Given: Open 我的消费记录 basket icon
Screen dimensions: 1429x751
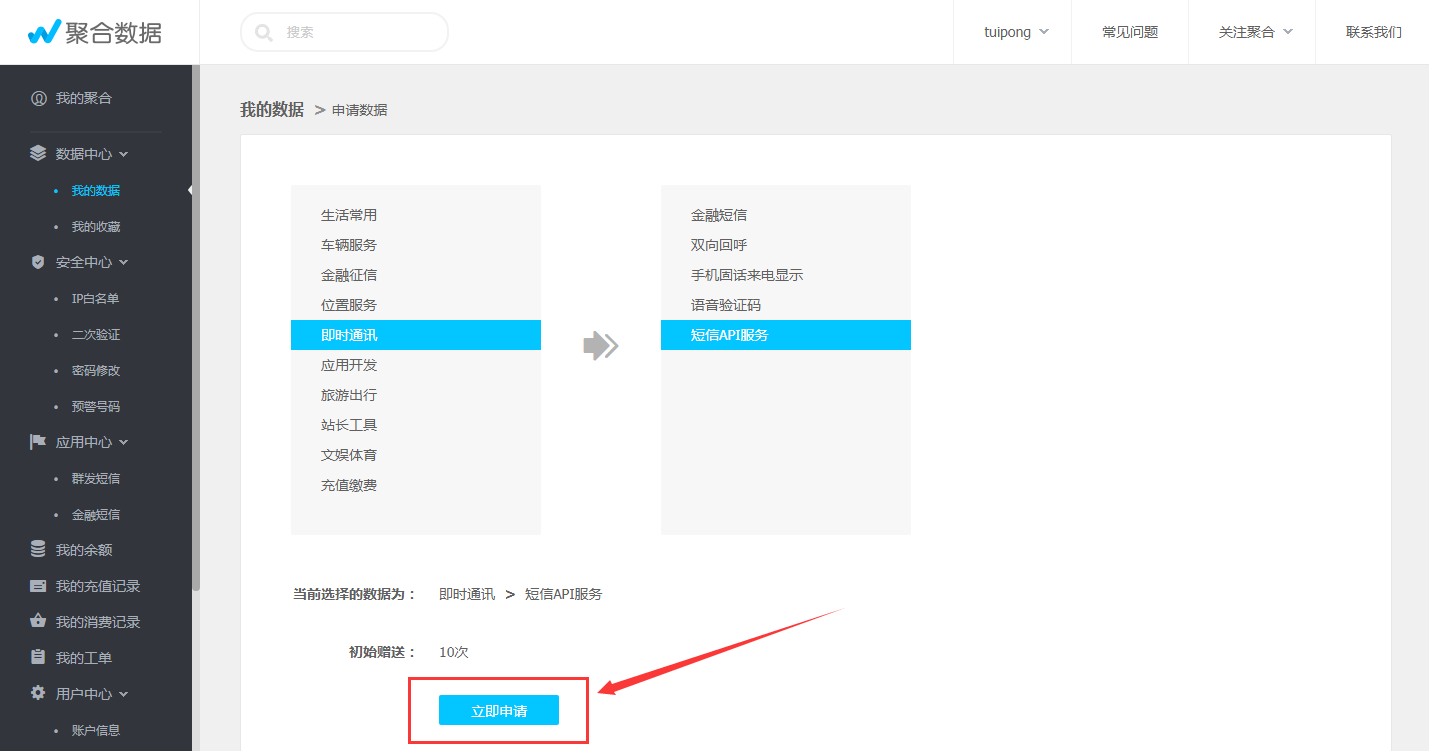Looking at the screenshot, I should 38,622.
